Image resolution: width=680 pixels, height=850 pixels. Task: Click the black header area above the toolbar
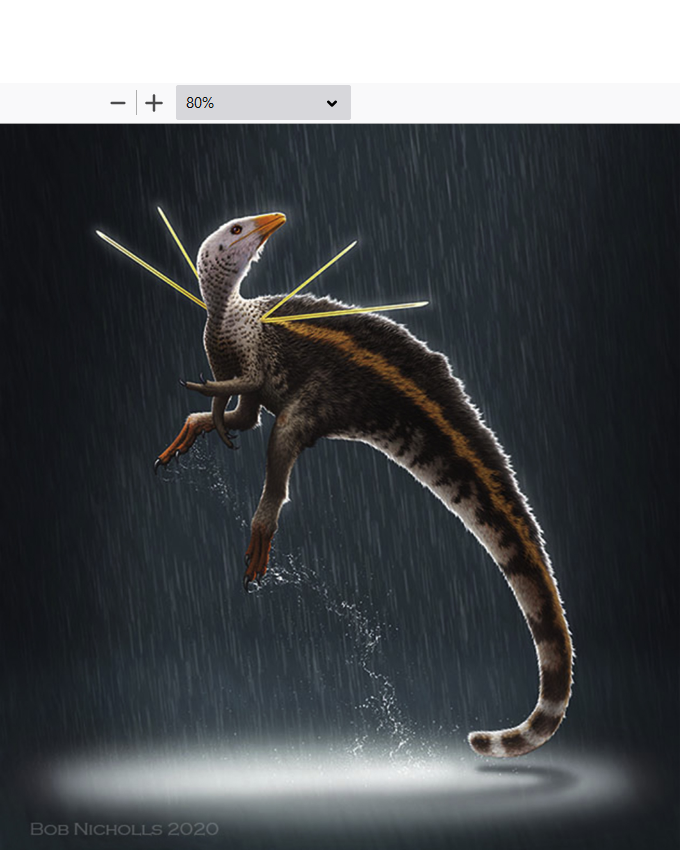340,40
